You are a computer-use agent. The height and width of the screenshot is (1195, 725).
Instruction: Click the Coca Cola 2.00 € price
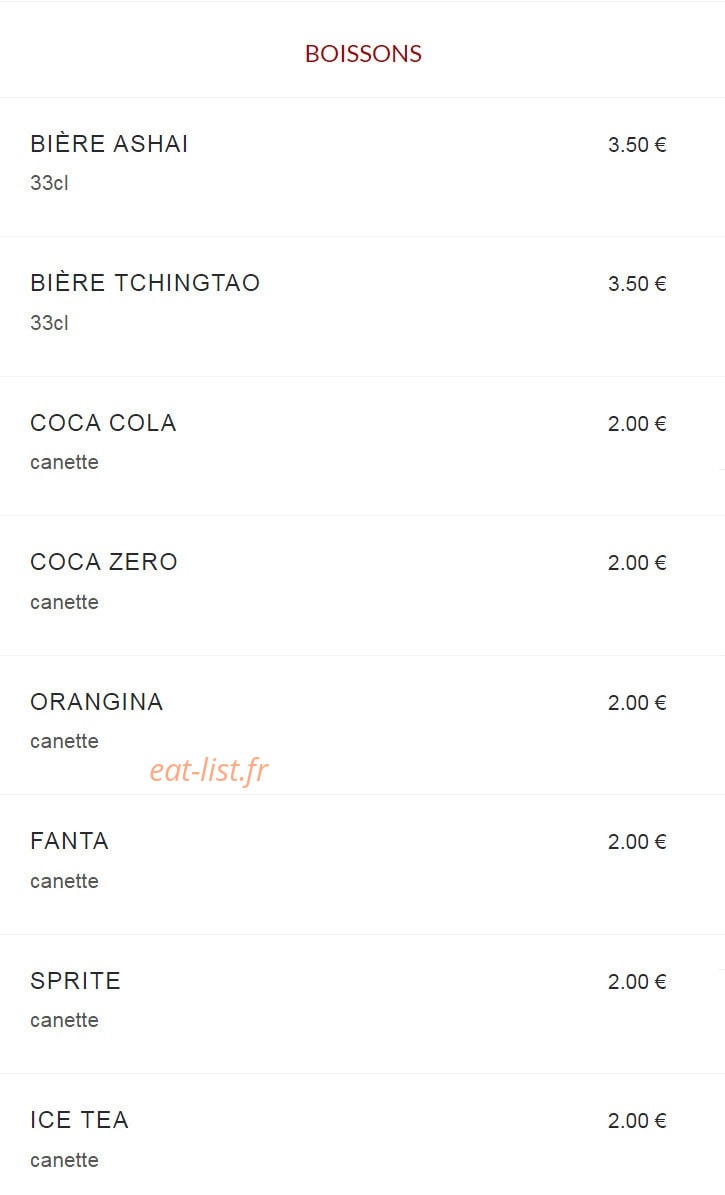pyautogui.click(x=637, y=423)
